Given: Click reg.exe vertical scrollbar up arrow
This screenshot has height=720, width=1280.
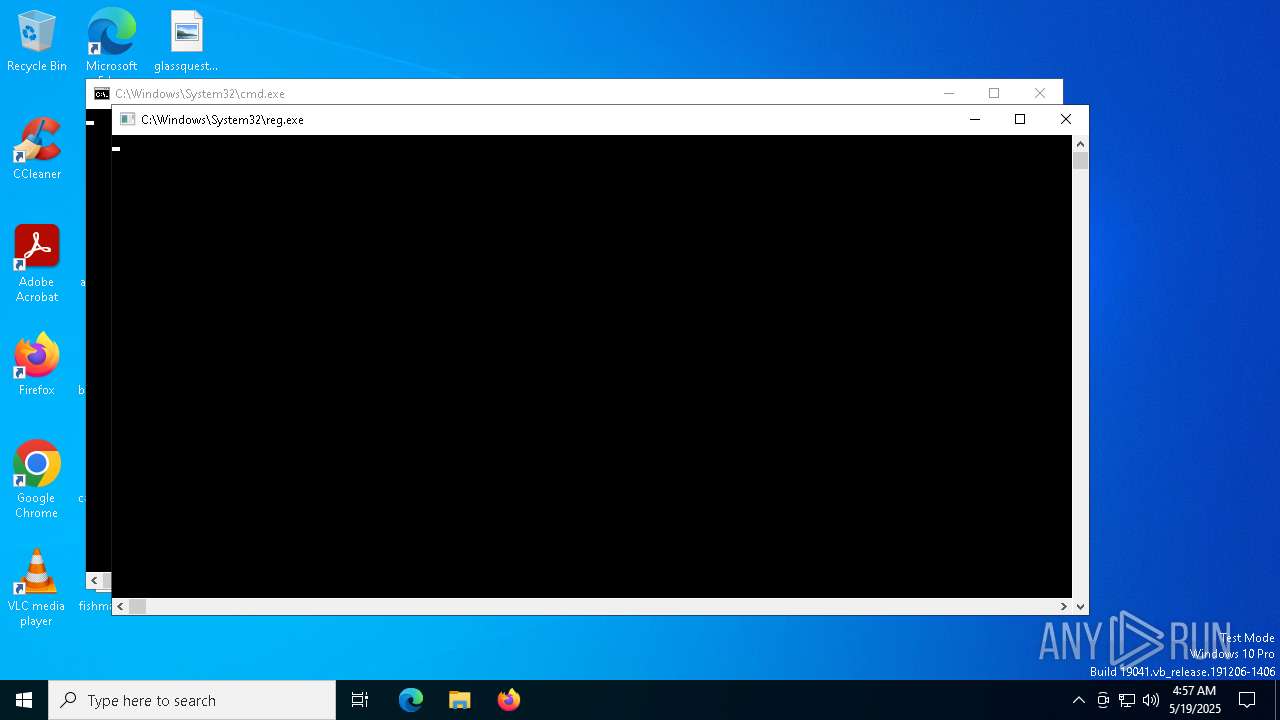Looking at the screenshot, I should pos(1080,144).
